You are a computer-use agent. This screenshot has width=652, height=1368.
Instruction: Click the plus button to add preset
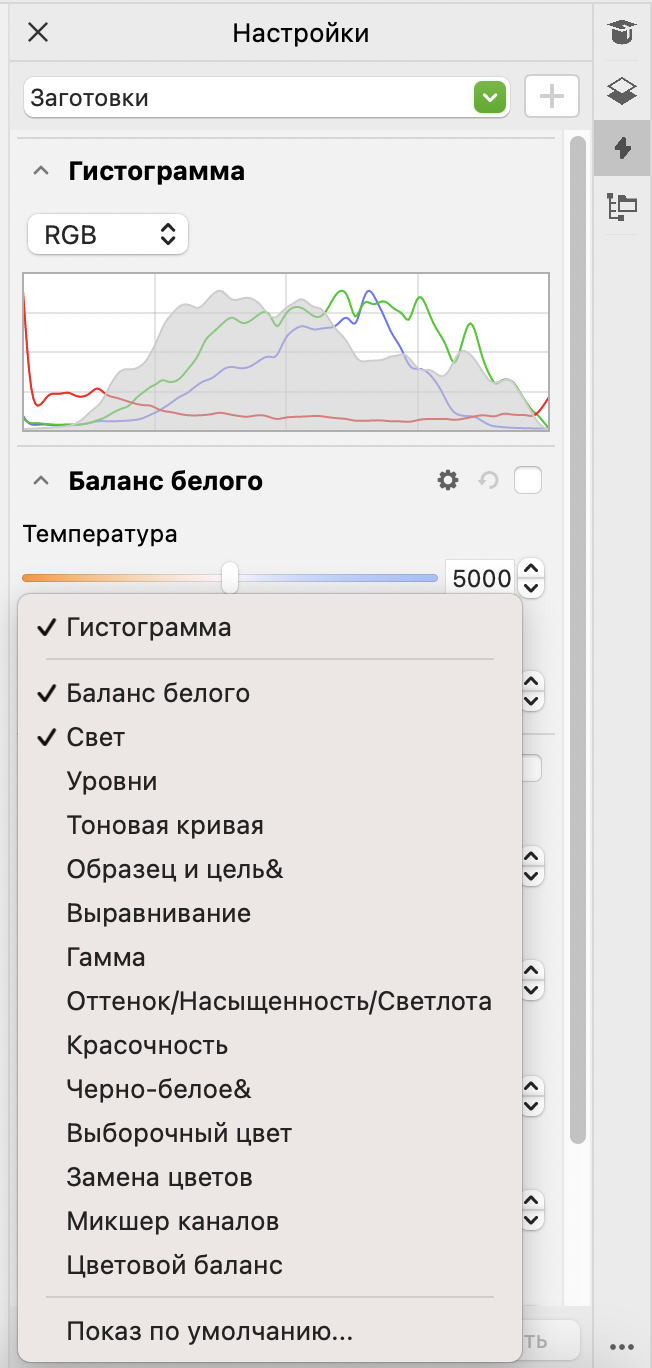tap(551, 97)
